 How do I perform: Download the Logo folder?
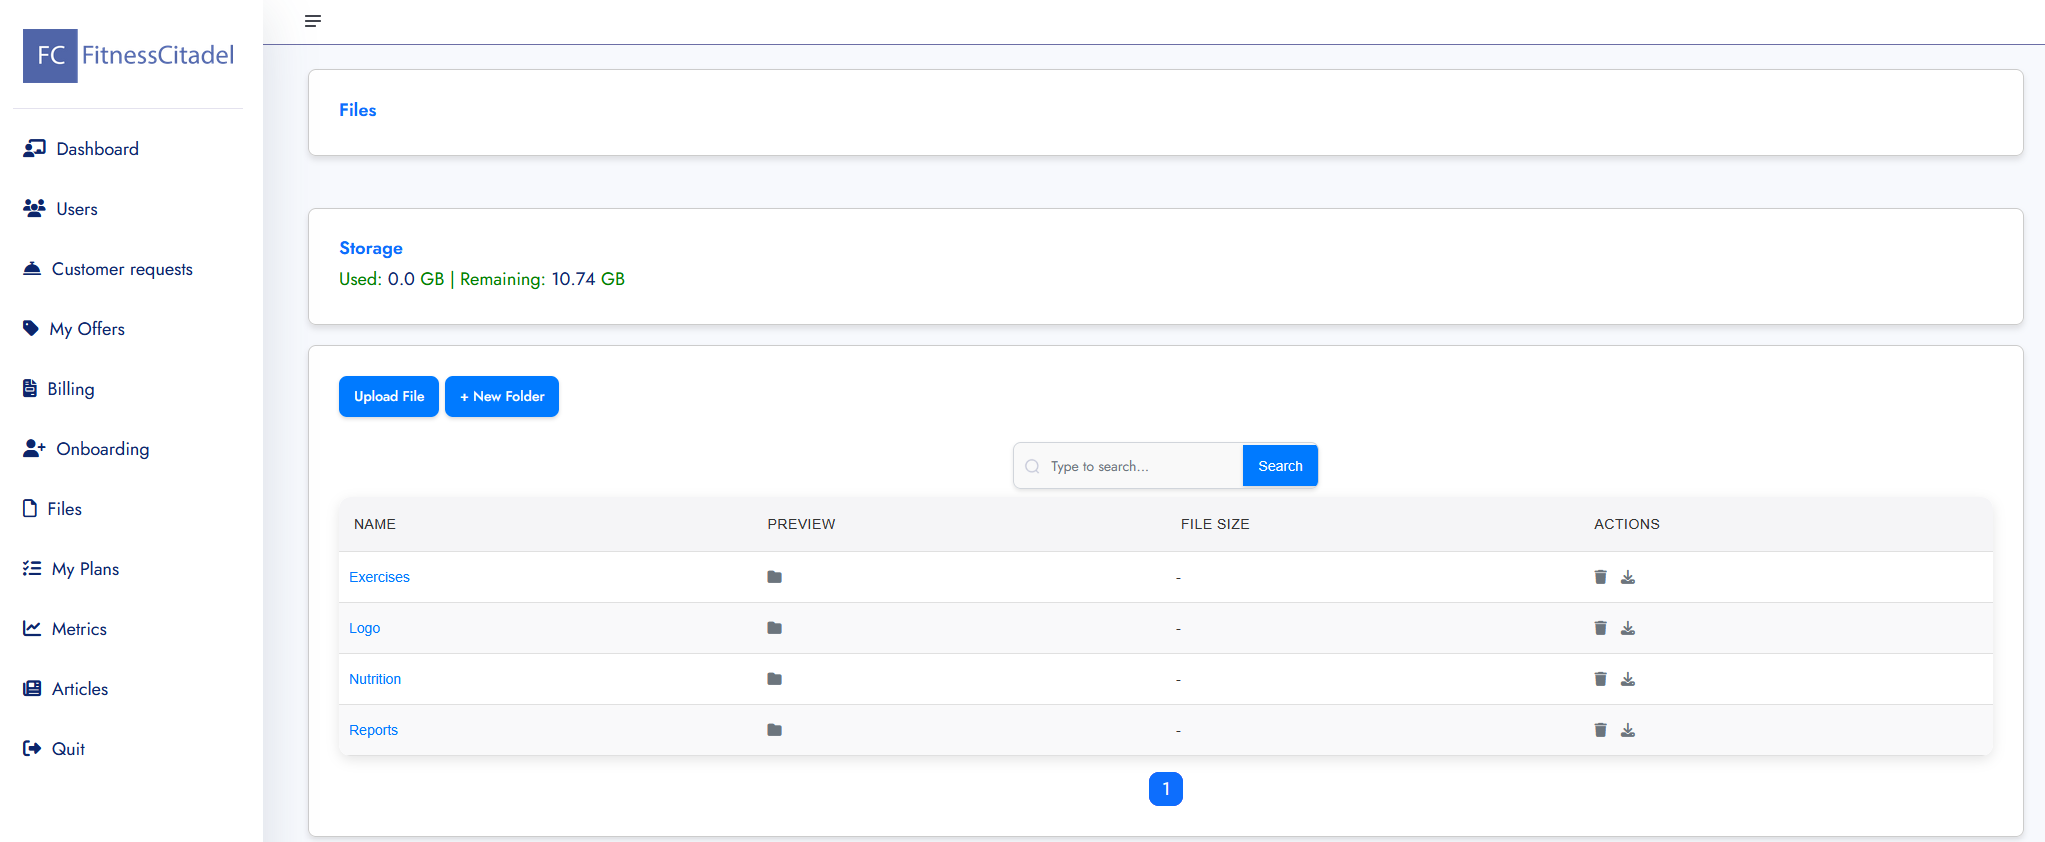(1628, 628)
